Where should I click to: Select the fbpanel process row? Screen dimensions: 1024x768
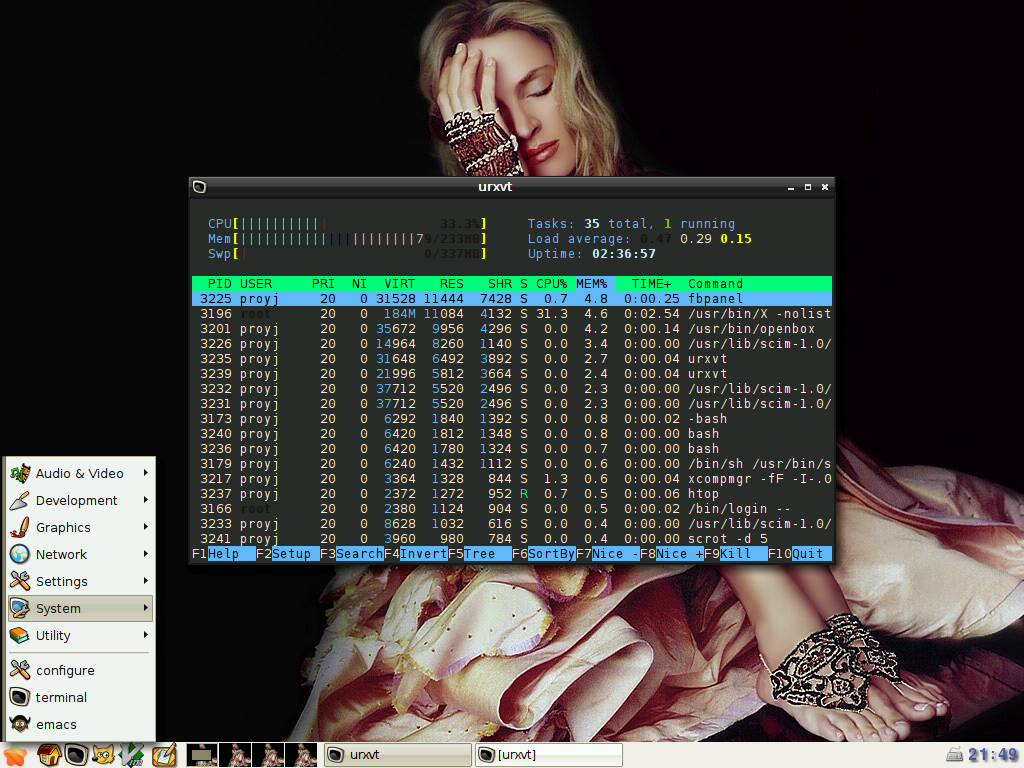(512, 299)
